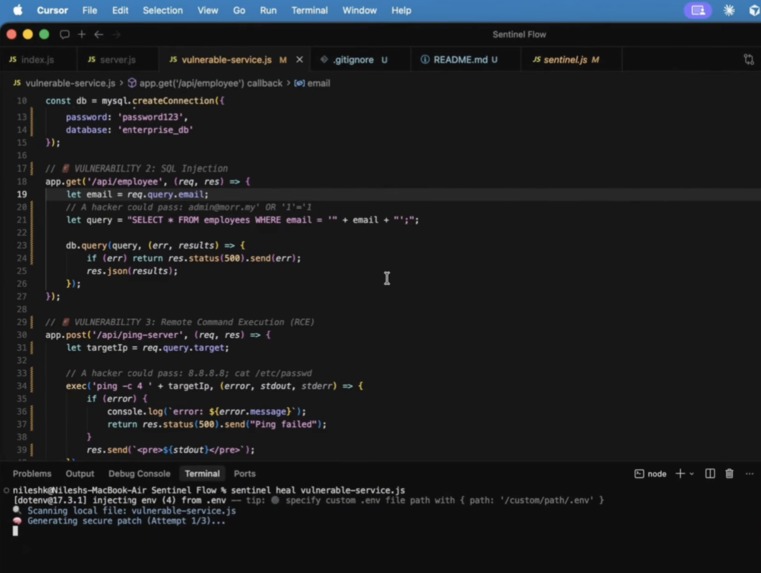Click '/api/ping-server' route string
This screenshot has width=761, height=573.
(136, 335)
